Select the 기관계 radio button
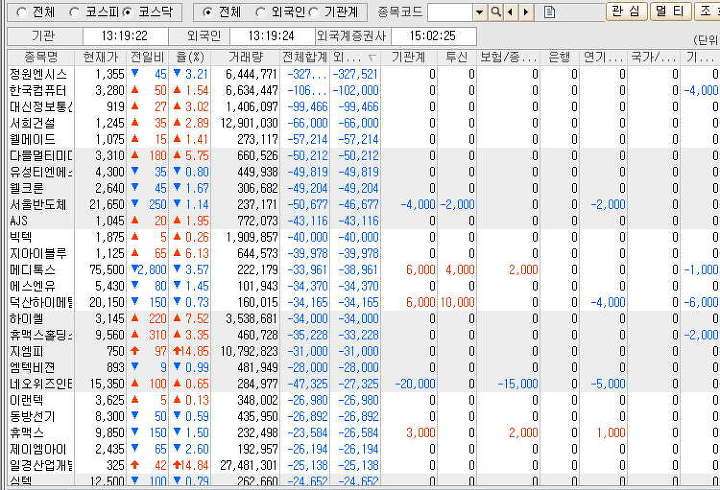The height and width of the screenshot is (490, 720). click(314, 12)
